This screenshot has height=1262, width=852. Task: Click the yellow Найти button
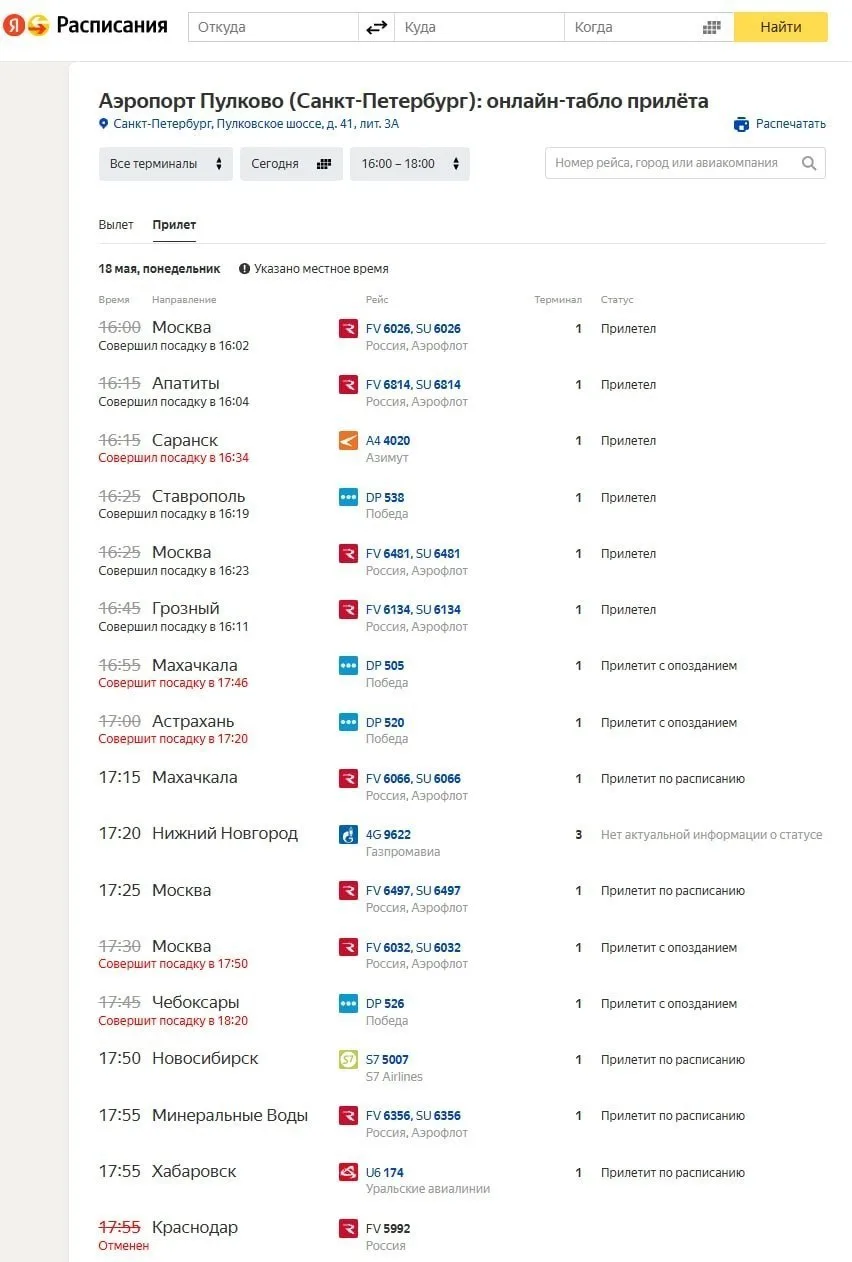(781, 27)
